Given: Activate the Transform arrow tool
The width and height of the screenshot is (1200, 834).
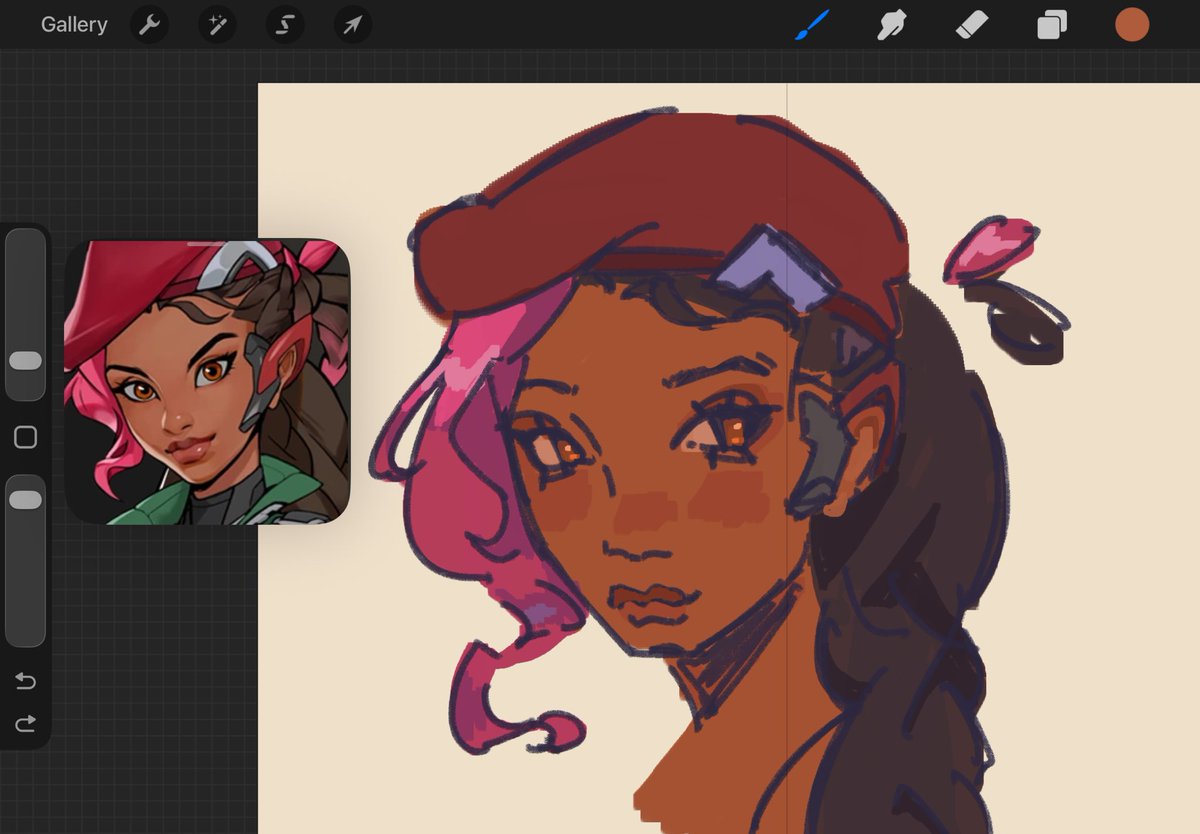Looking at the screenshot, I should tap(353, 25).
